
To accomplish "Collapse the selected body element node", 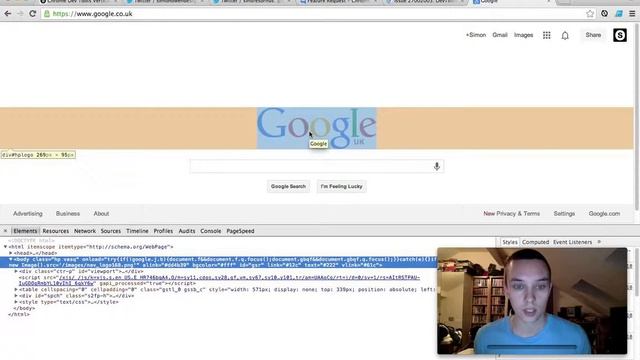I will tap(11, 259).
